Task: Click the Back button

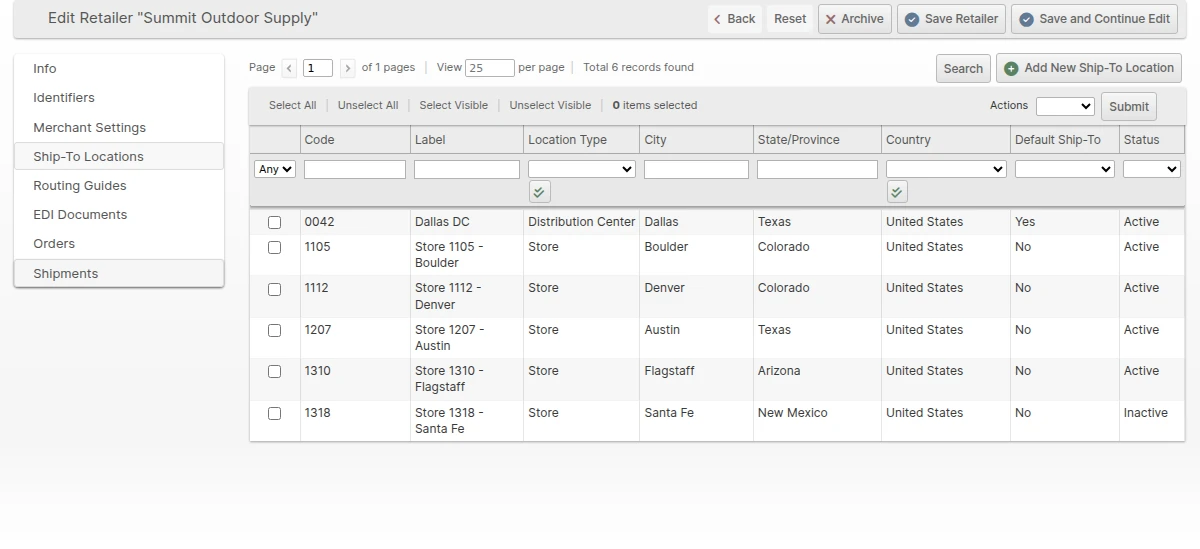Action: [735, 19]
